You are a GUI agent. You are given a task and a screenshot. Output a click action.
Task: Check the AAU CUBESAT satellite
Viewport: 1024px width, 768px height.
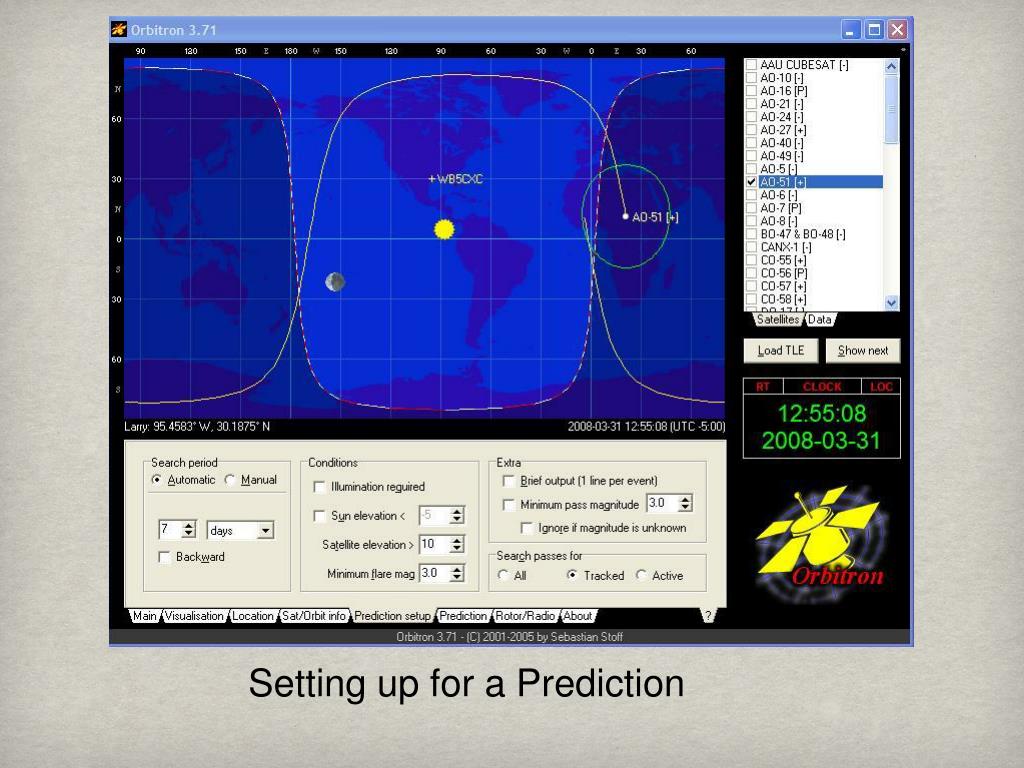(x=751, y=65)
